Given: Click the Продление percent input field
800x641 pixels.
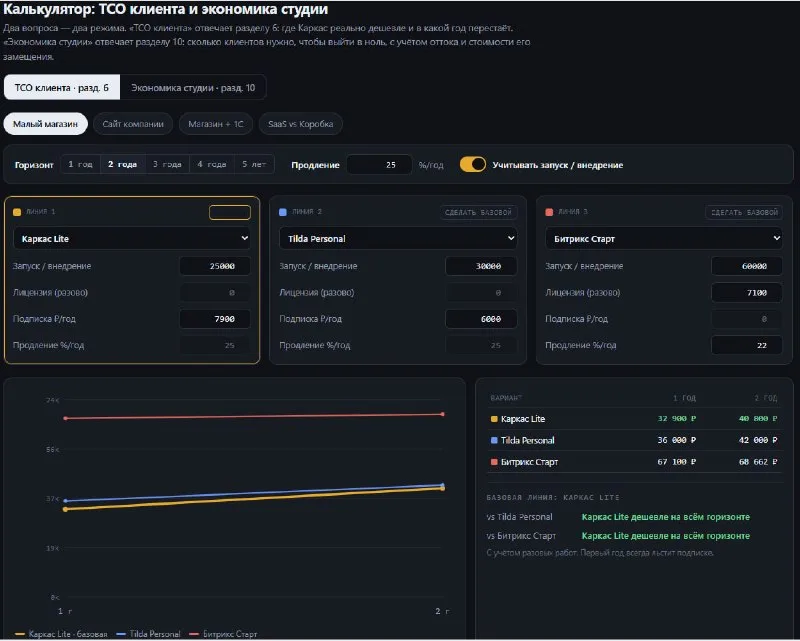Looking at the screenshot, I should [x=379, y=164].
